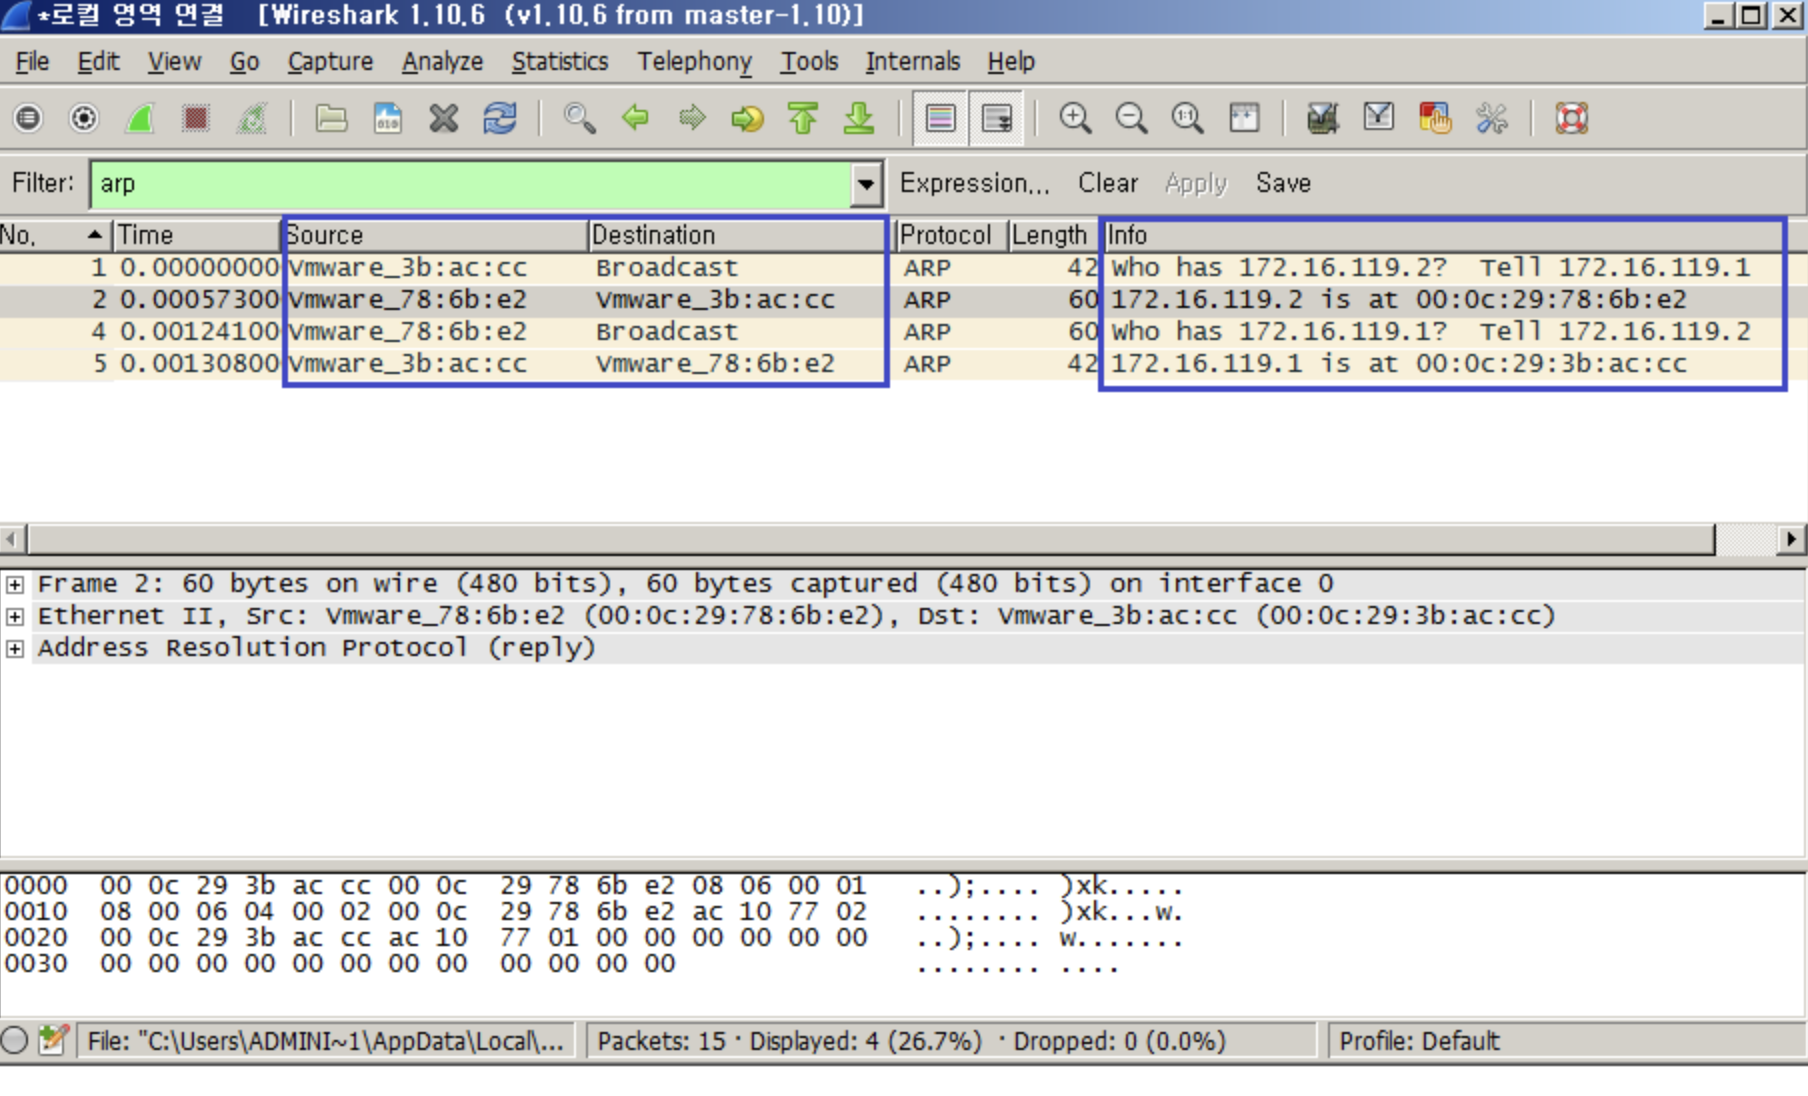Screen dimensions: 1808x1096
Task: Open the Capture menu
Action: [330, 62]
